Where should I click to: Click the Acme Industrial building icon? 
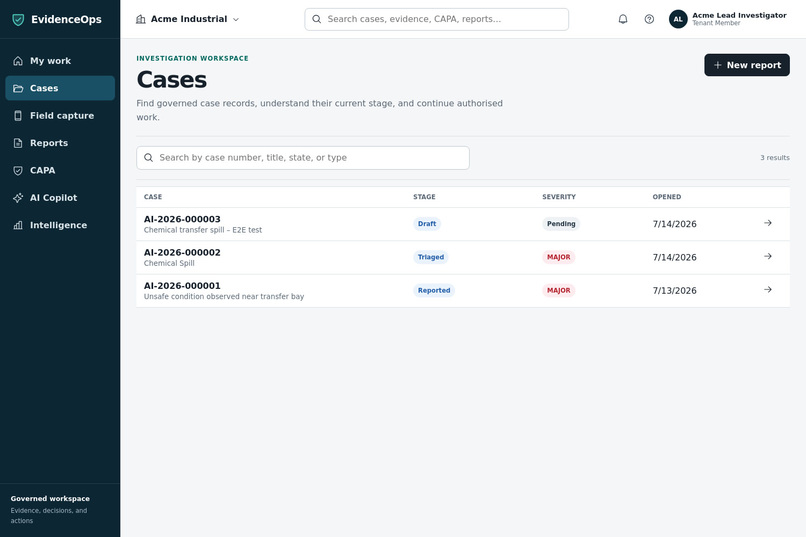pos(140,19)
